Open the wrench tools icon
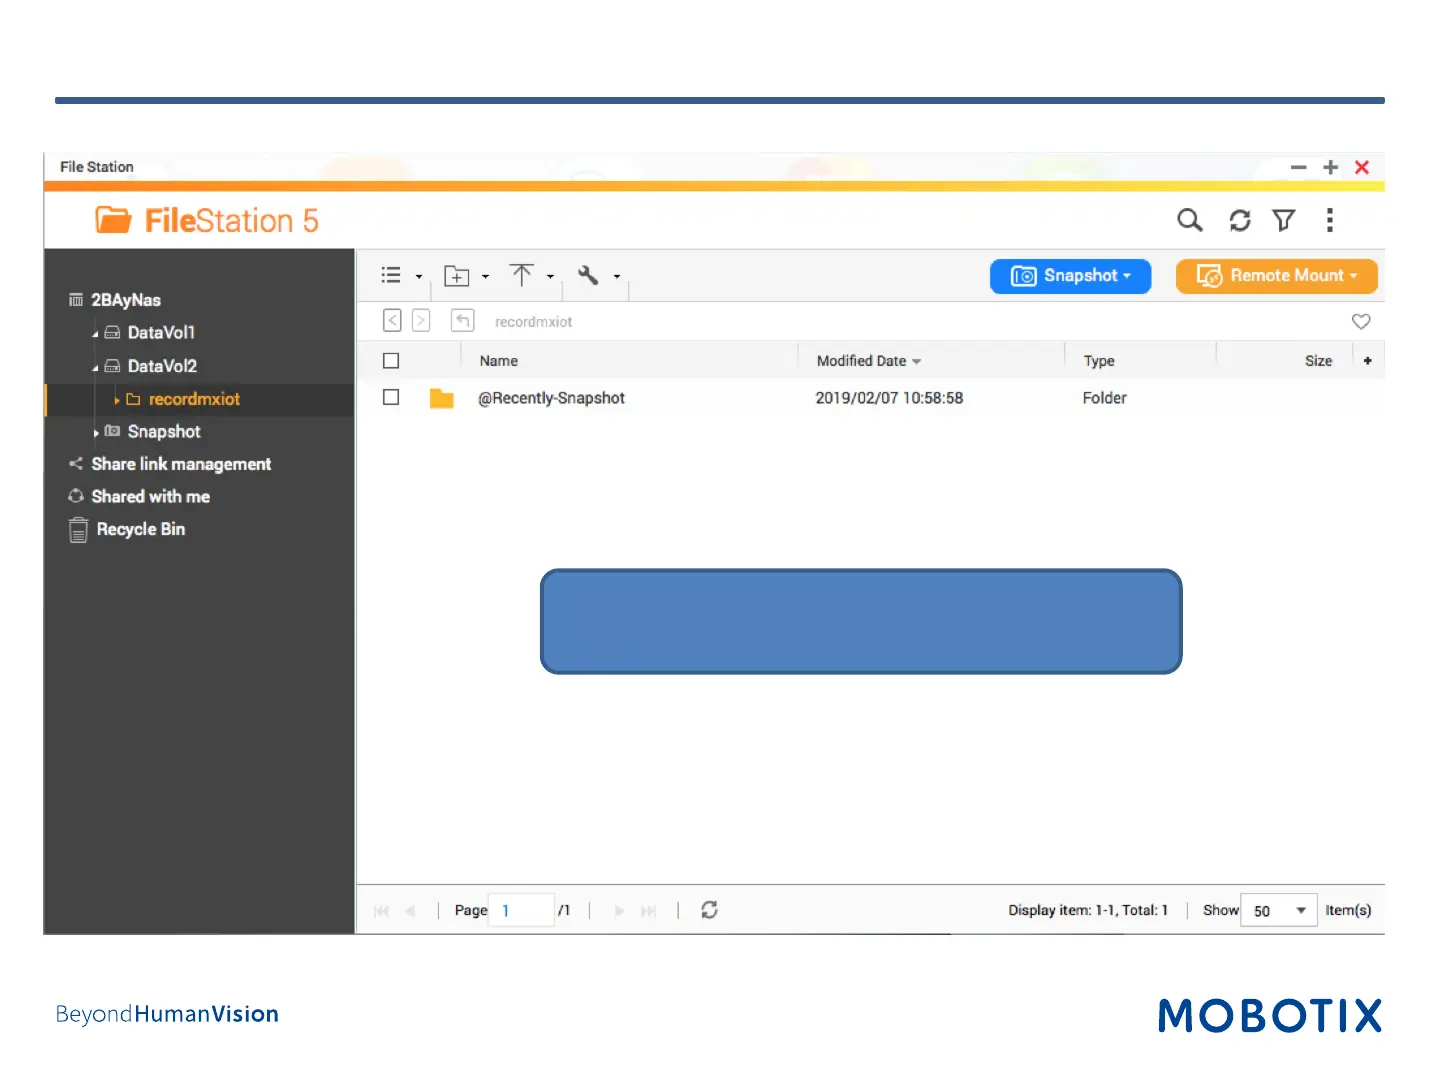Image resolution: width=1440 pixels, height=1080 pixels. click(x=588, y=275)
